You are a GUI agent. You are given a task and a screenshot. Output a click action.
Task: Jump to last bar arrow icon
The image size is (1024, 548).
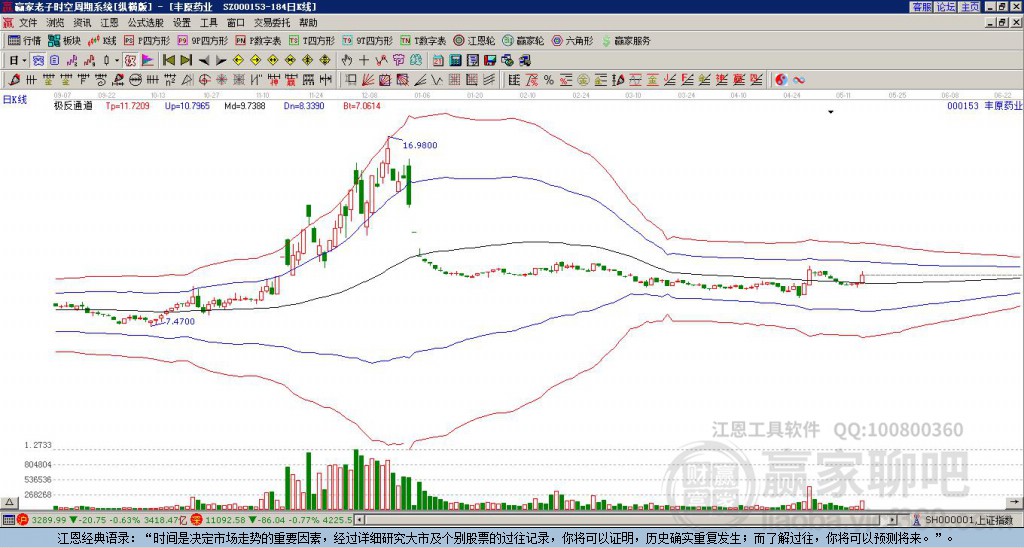pyautogui.click(x=186, y=61)
